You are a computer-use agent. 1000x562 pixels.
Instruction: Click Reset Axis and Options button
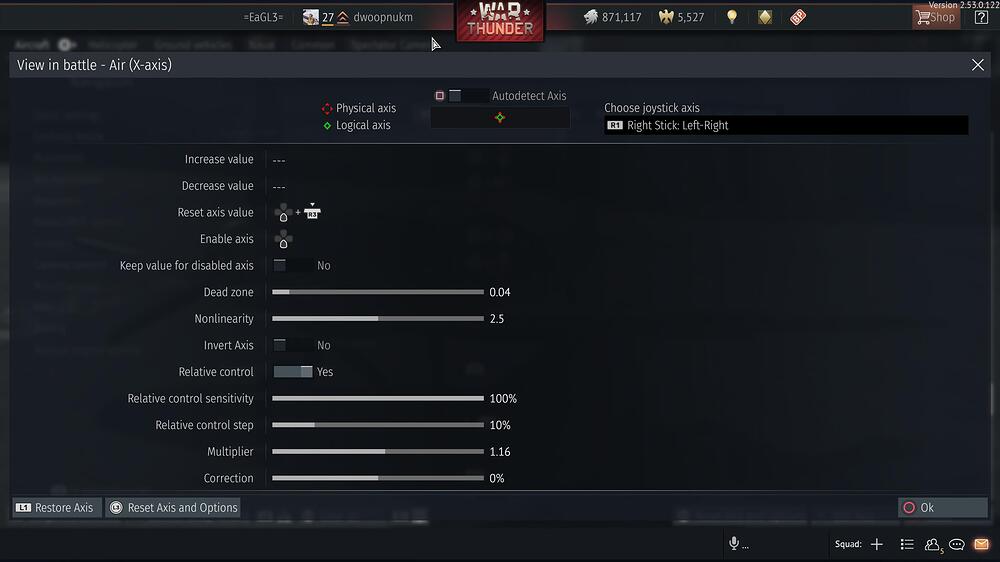click(173, 508)
